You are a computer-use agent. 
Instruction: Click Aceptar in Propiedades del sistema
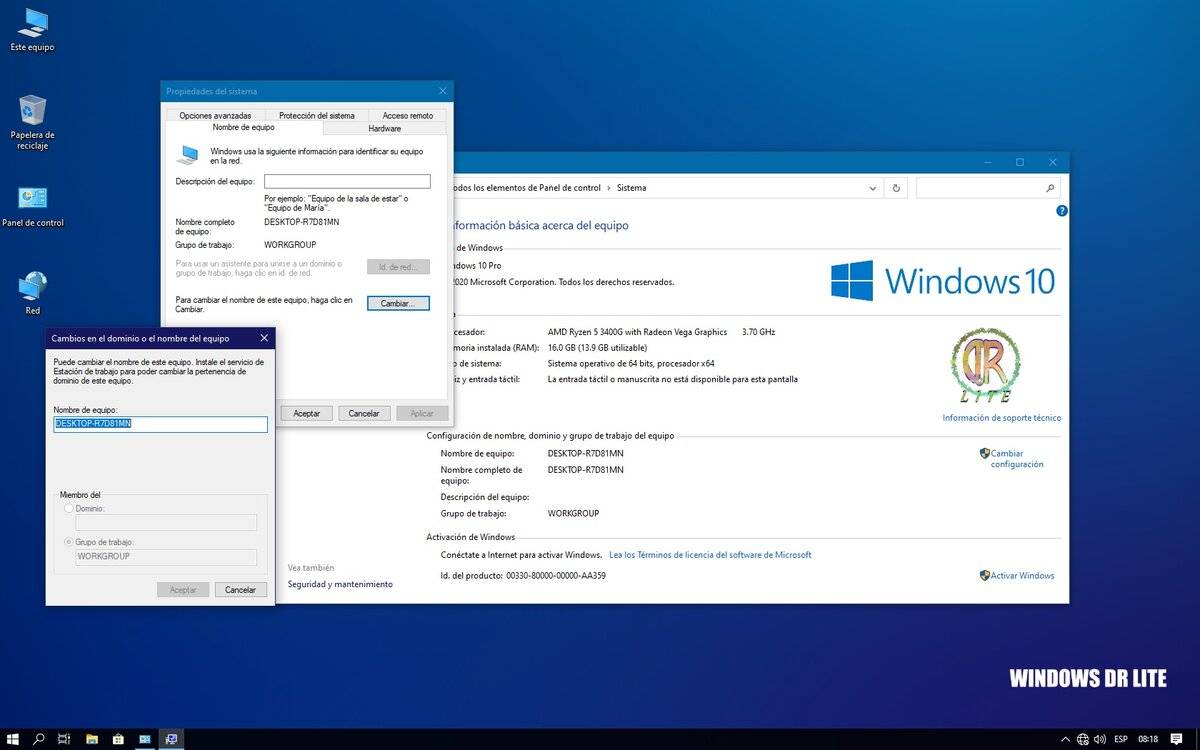(306, 413)
